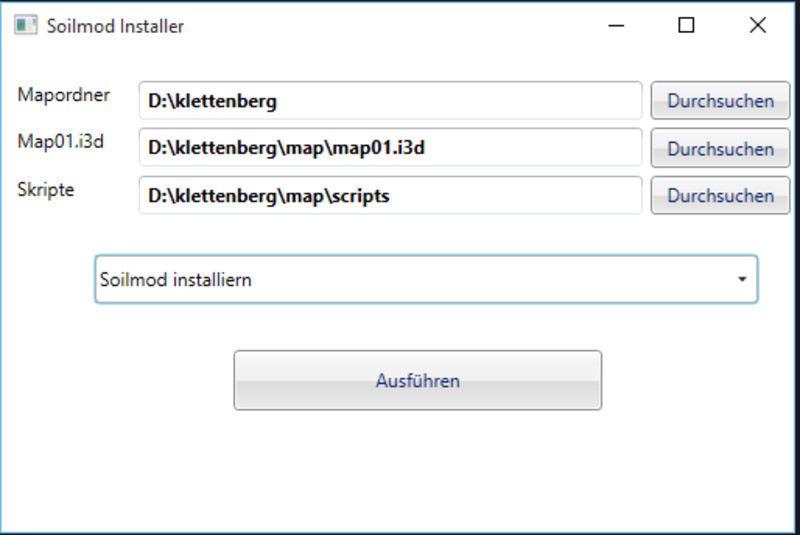800x535 pixels.
Task: Click the blank area below Ausführen button
Action: 417,470
